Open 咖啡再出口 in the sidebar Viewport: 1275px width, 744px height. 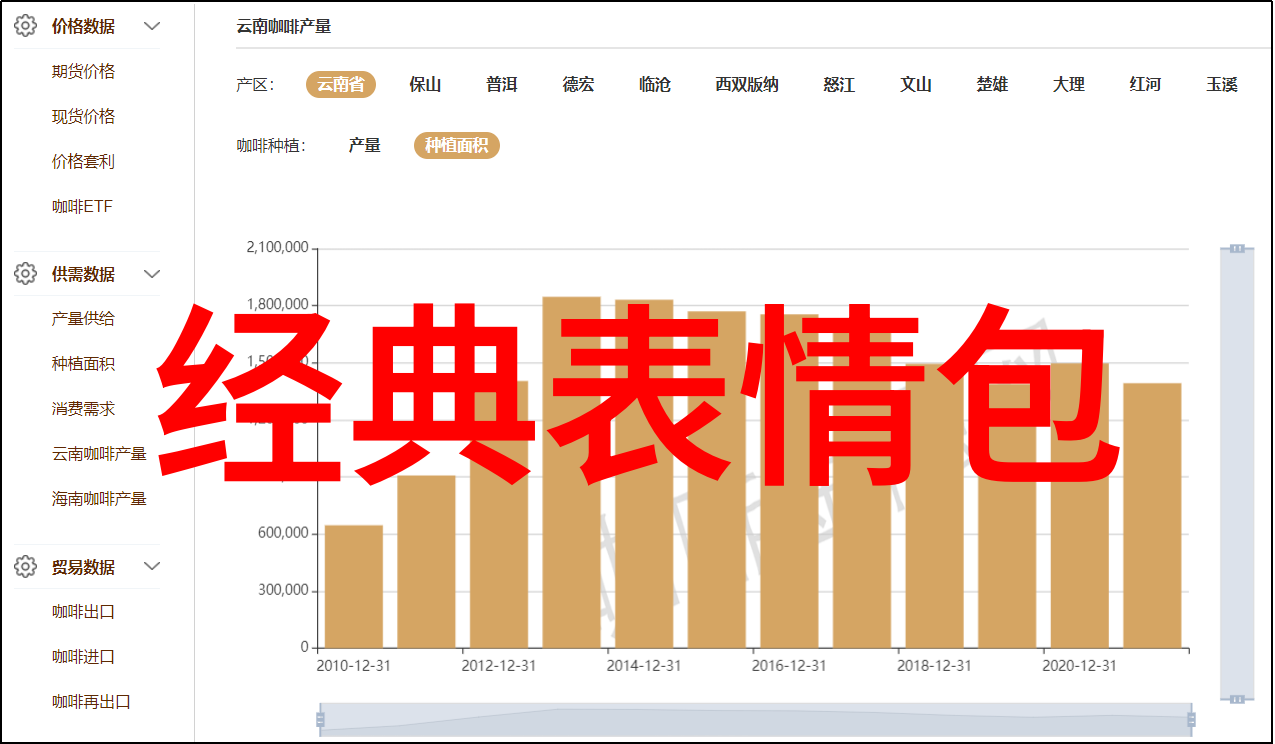pyautogui.click(x=92, y=702)
